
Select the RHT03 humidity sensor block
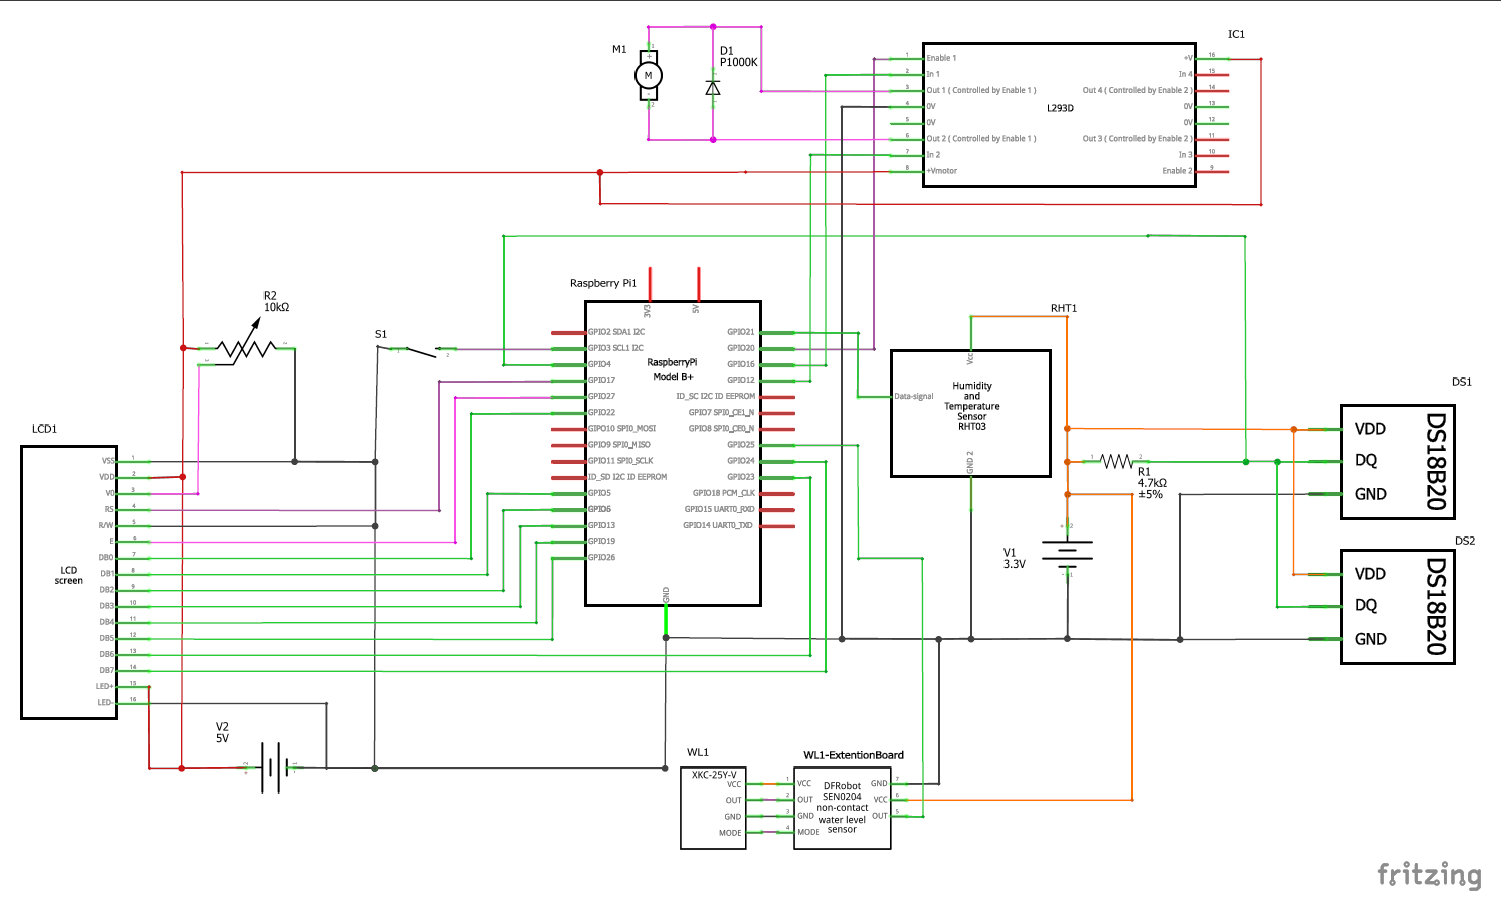point(971,413)
